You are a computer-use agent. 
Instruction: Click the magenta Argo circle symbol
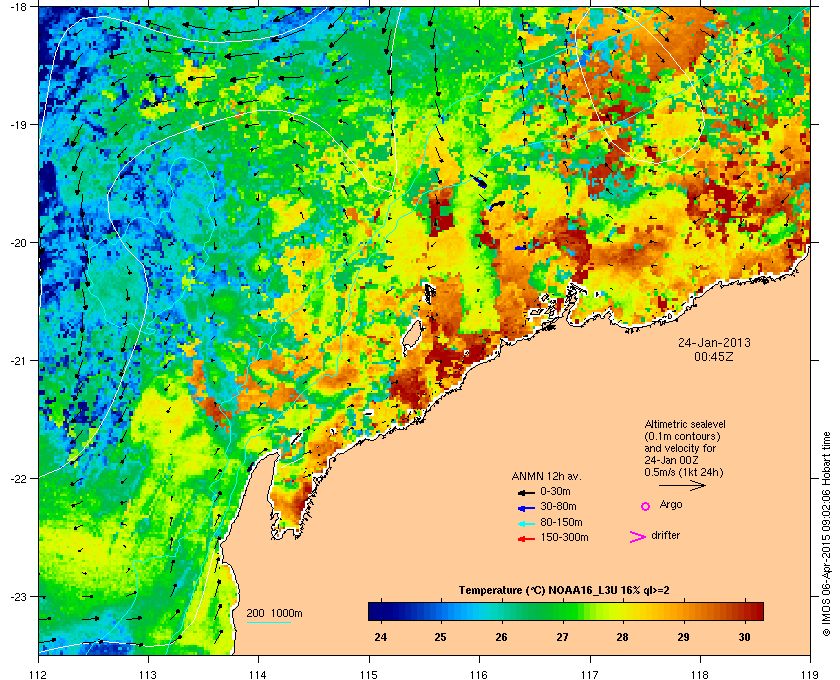[646, 506]
